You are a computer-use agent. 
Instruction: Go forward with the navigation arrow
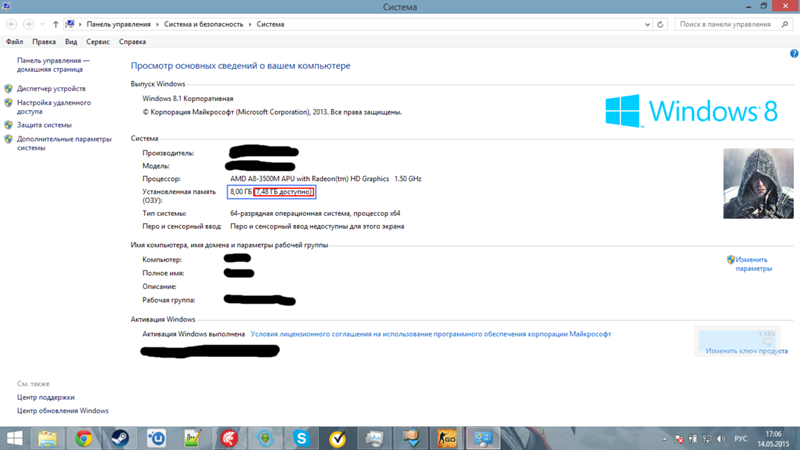pyautogui.click(x=29, y=24)
